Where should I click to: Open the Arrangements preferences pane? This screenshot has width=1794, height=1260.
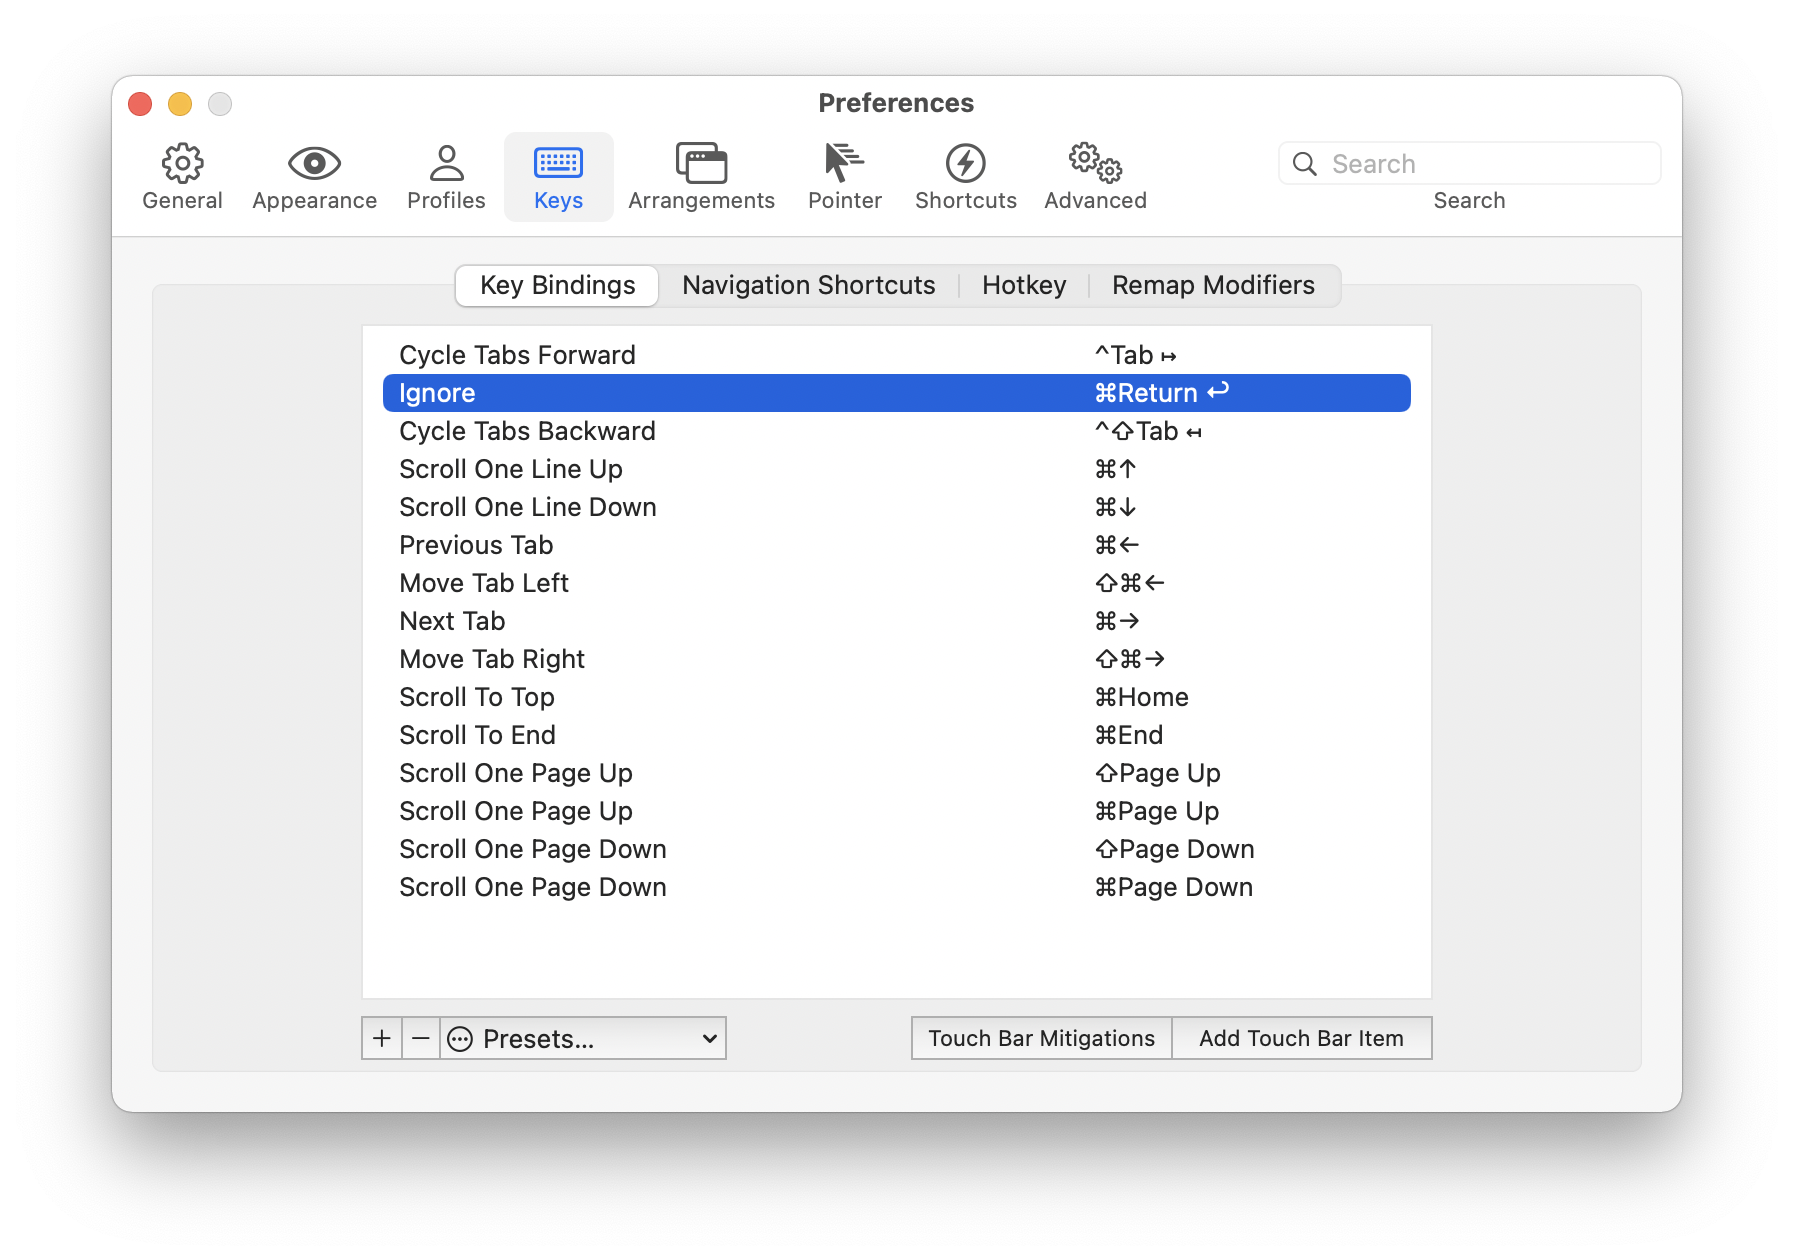point(701,177)
